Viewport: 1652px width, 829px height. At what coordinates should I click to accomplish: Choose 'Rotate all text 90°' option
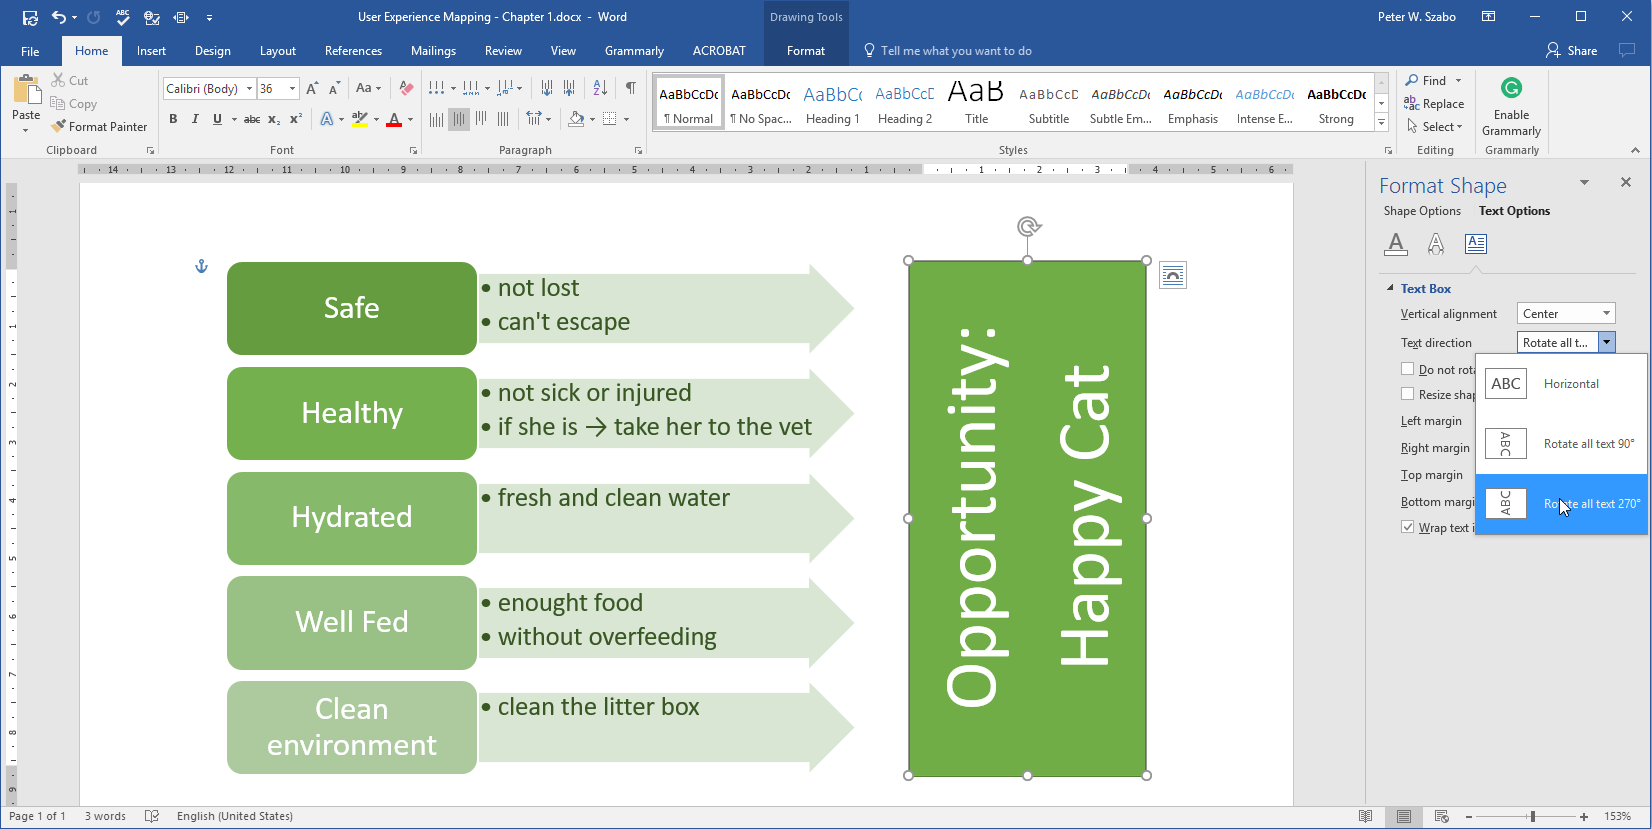[x=1561, y=444]
